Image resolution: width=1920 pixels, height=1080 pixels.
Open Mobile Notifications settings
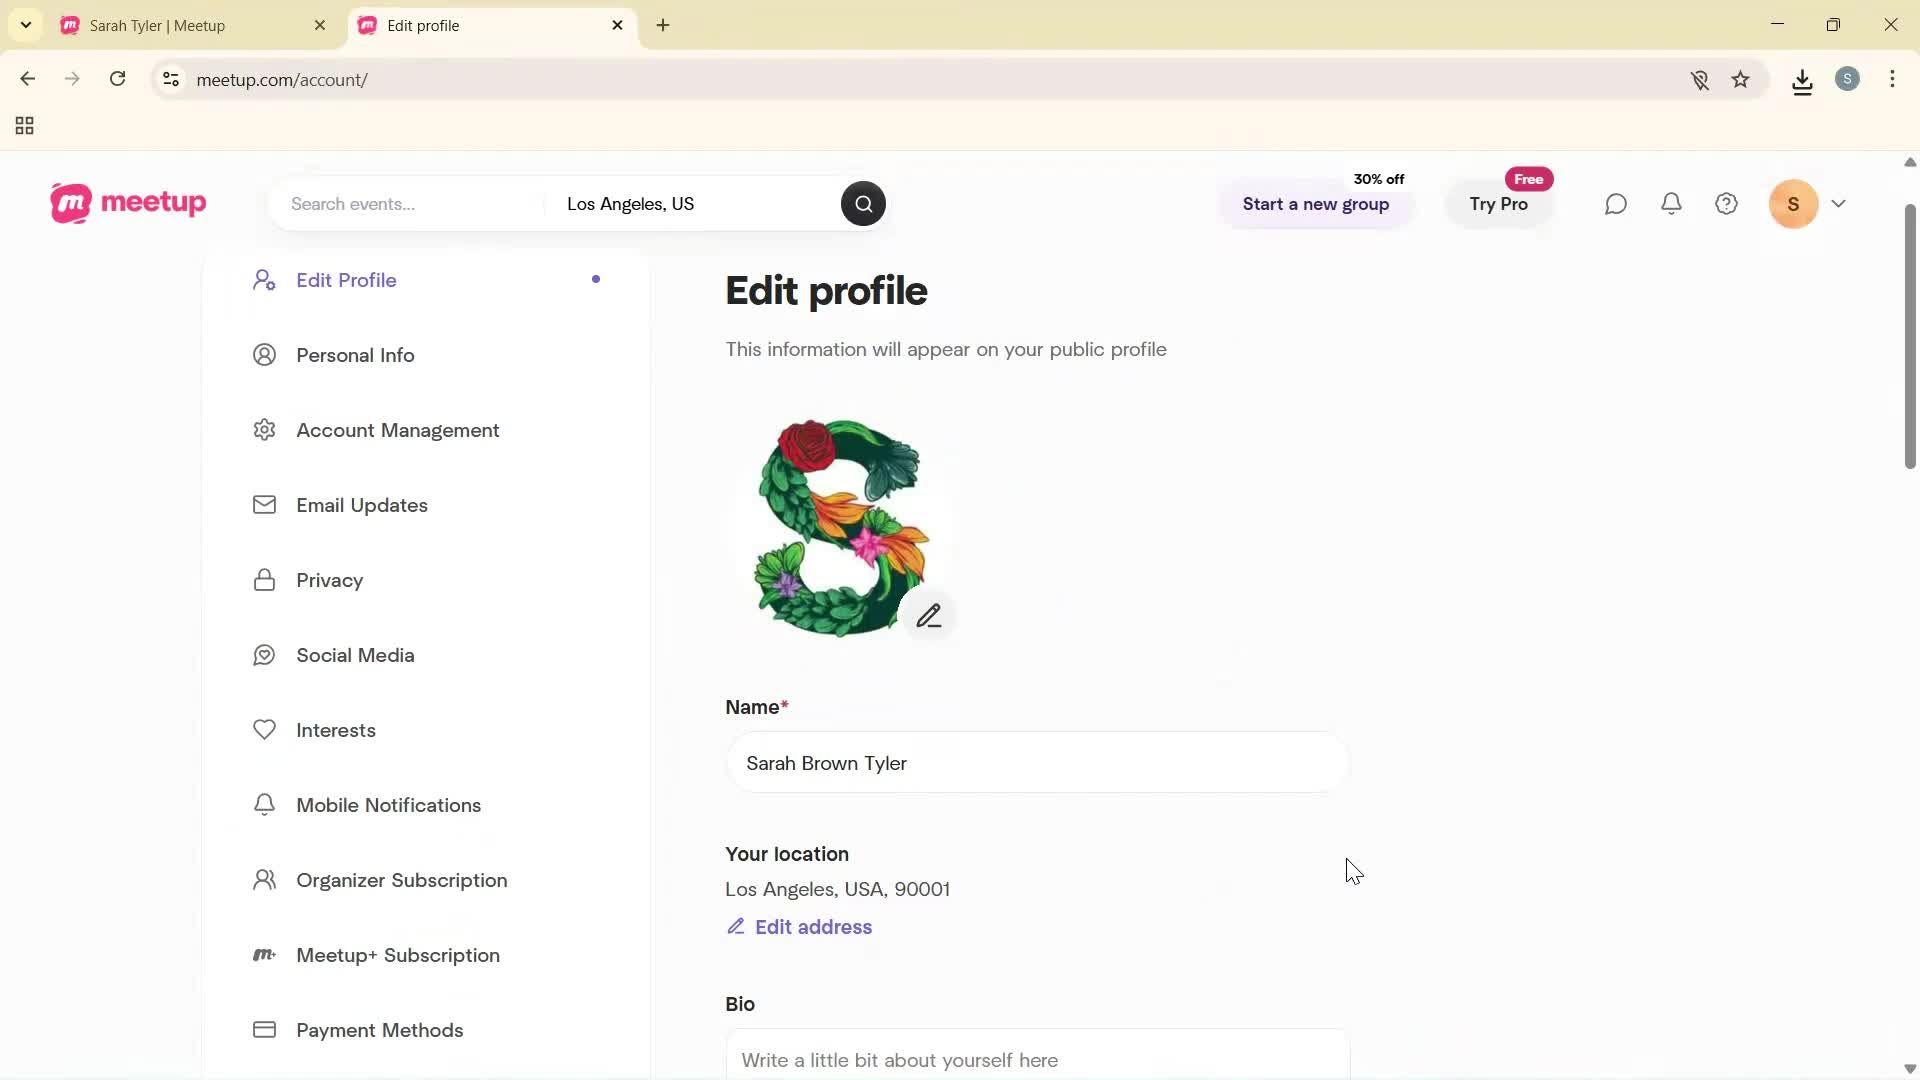(388, 804)
